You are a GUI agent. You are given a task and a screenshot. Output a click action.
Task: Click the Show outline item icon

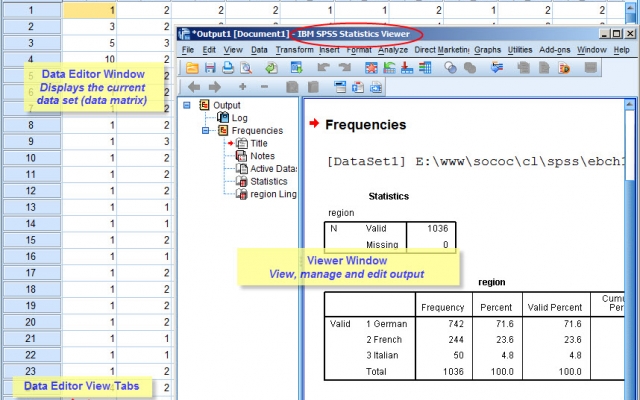point(292,87)
